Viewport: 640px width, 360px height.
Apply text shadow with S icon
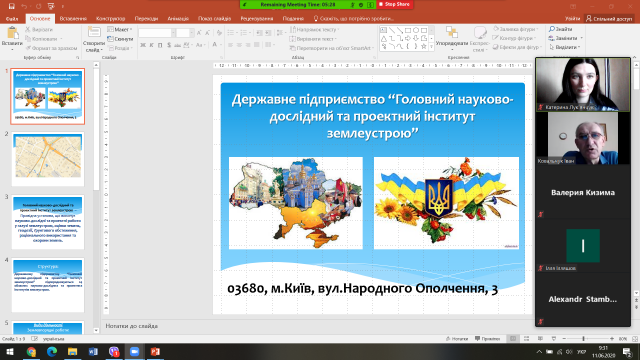[x=169, y=44]
